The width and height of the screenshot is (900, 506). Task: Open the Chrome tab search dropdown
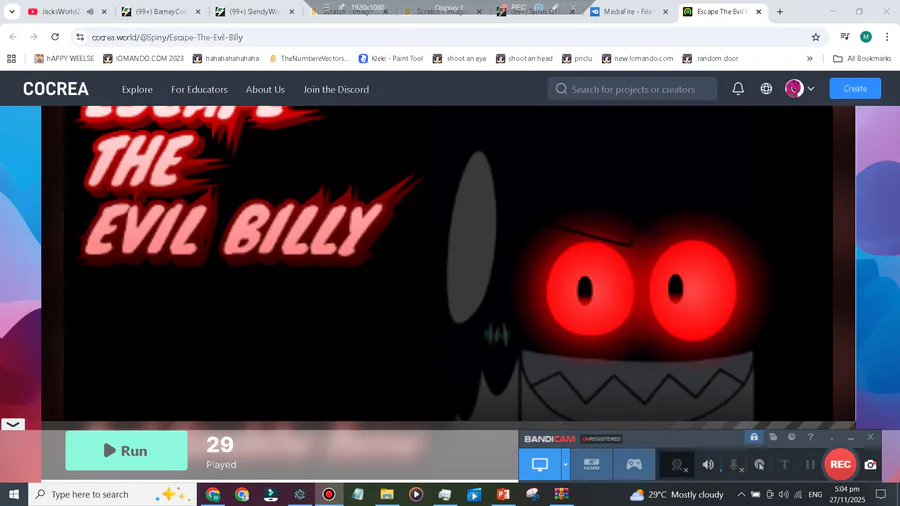tap(12, 11)
